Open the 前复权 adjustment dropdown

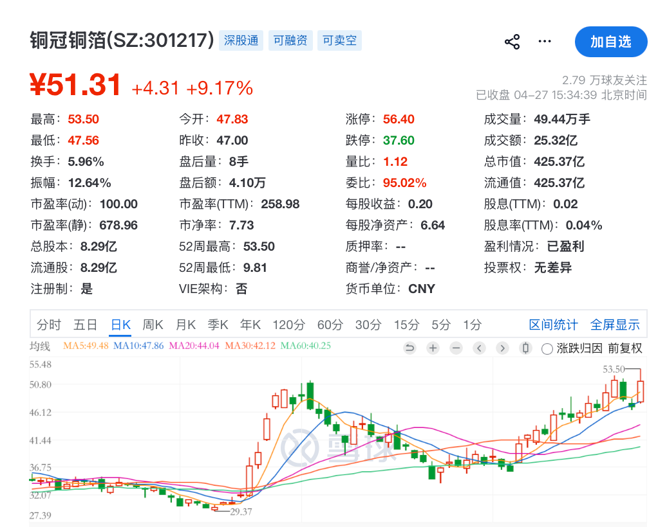pos(624,348)
